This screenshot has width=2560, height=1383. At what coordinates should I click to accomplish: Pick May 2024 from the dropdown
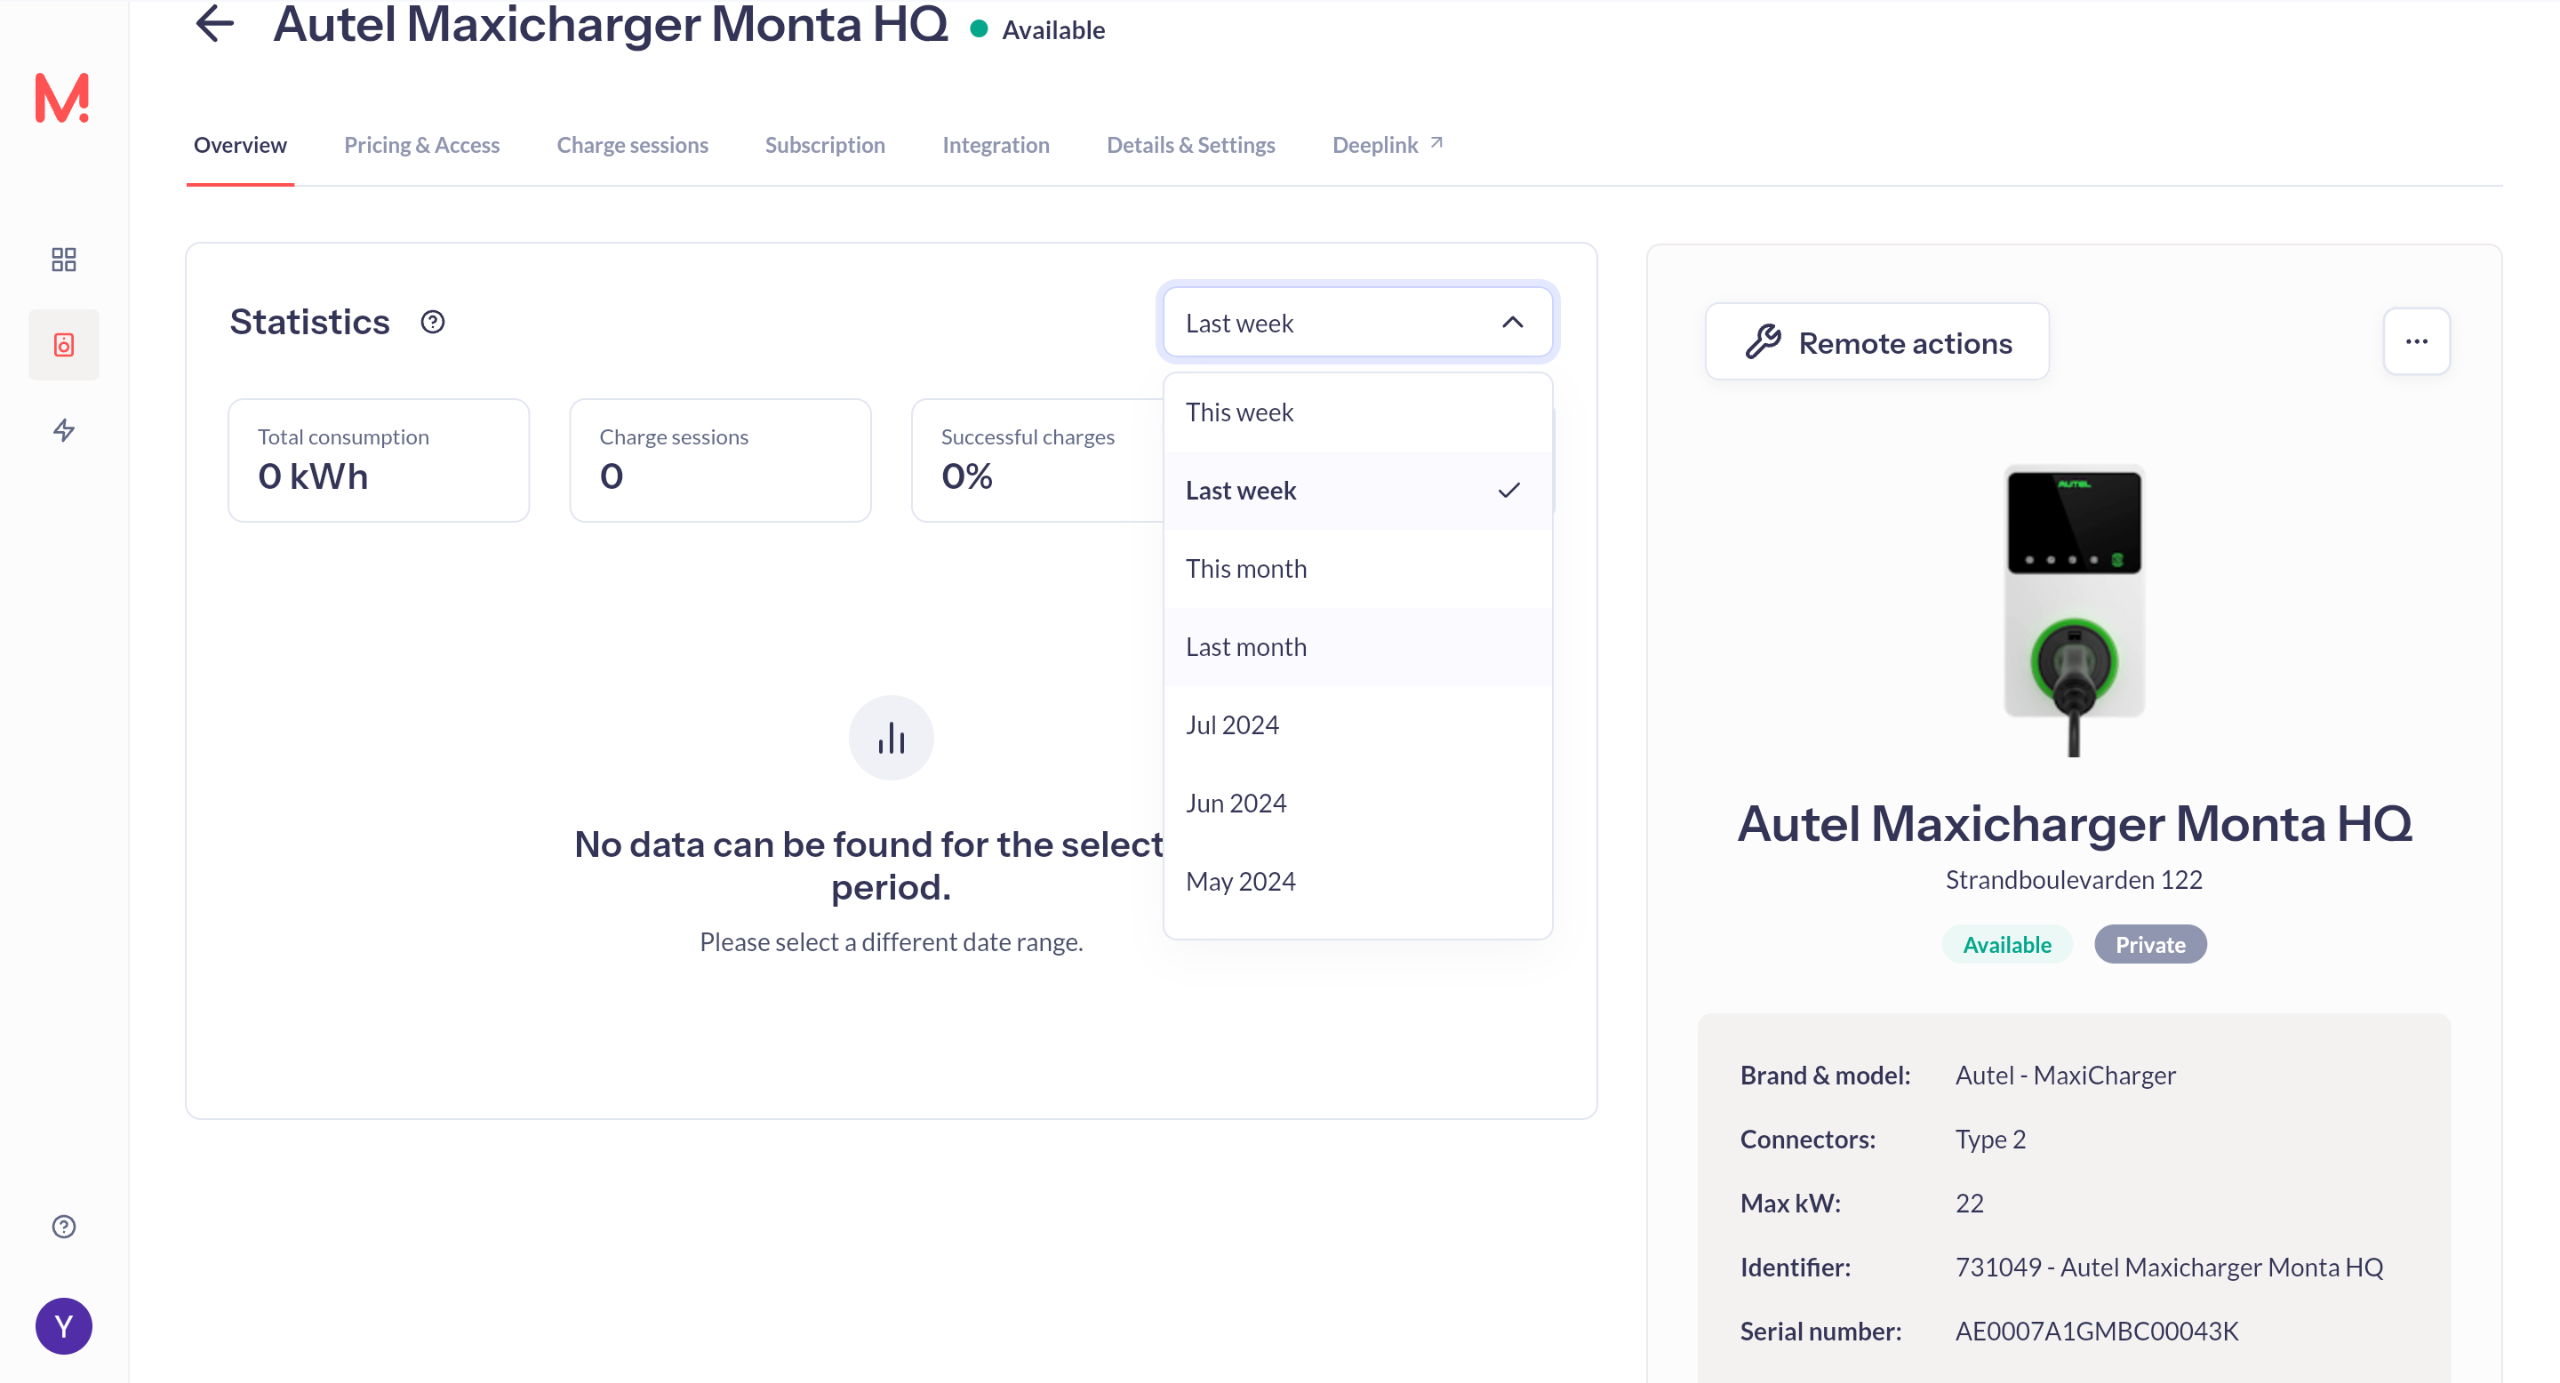tap(1358, 880)
